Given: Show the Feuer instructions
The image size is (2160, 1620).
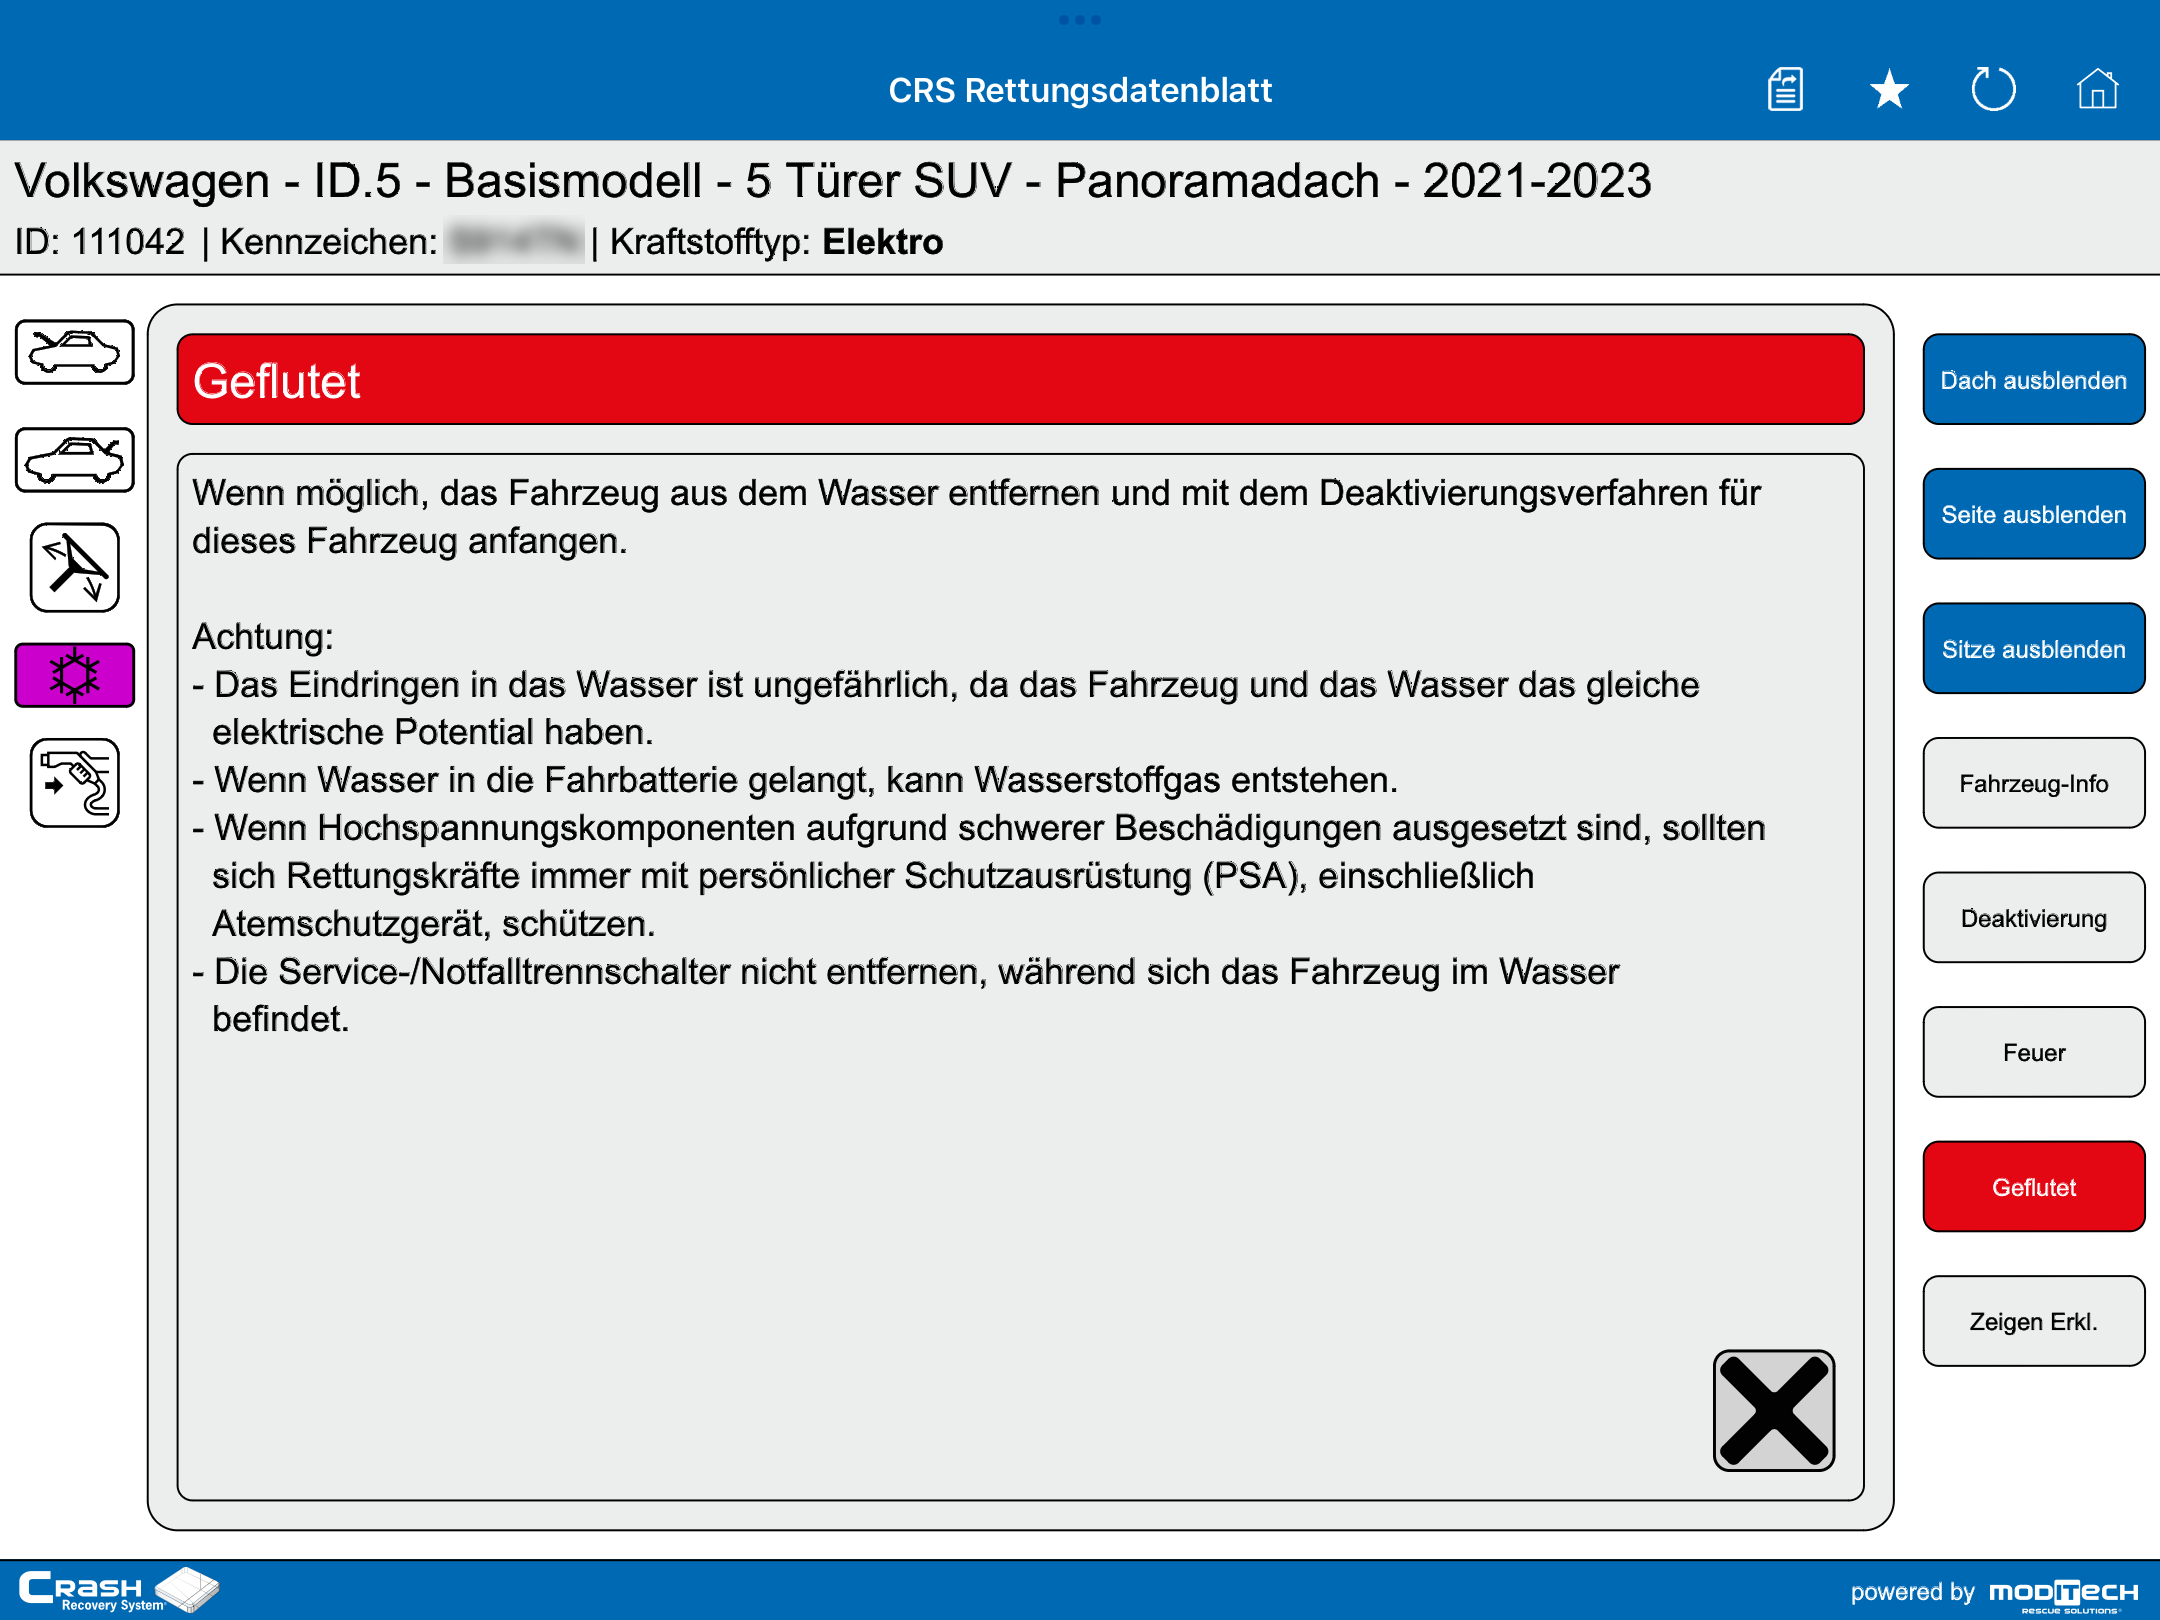Looking at the screenshot, I should [2034, 1052].
